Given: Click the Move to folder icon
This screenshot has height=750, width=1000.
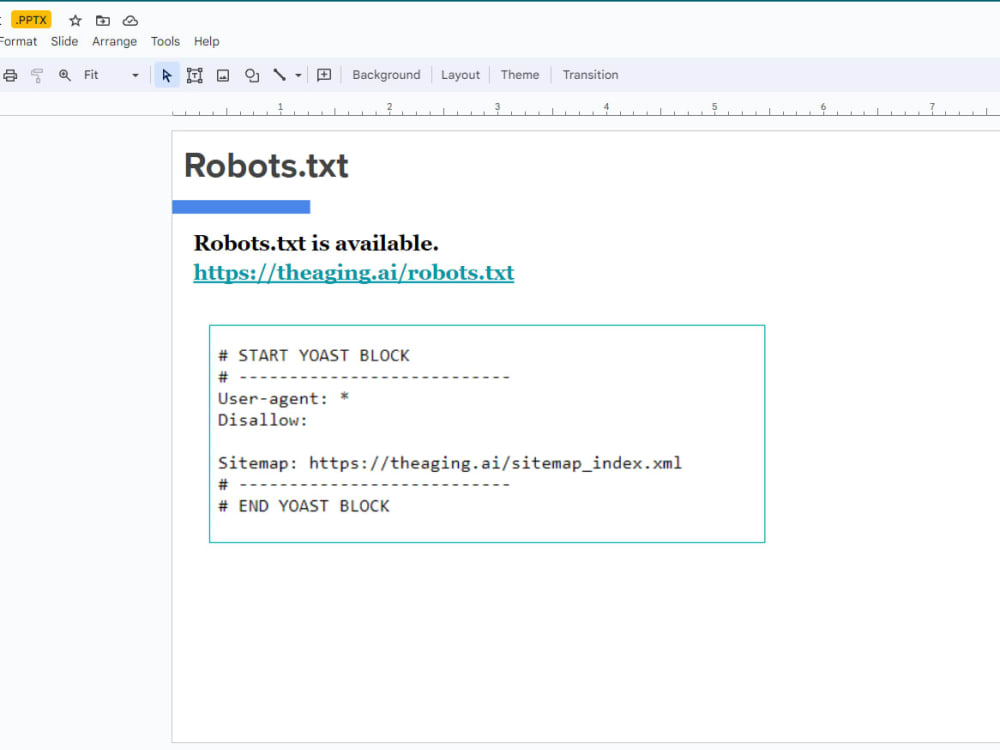Looking at the screenshot, I should click(103, 20).
